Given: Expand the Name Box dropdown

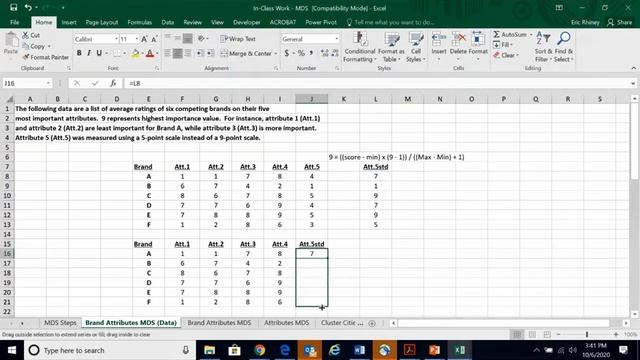Looking at the screenshot, I should click(x=48, y=83).
